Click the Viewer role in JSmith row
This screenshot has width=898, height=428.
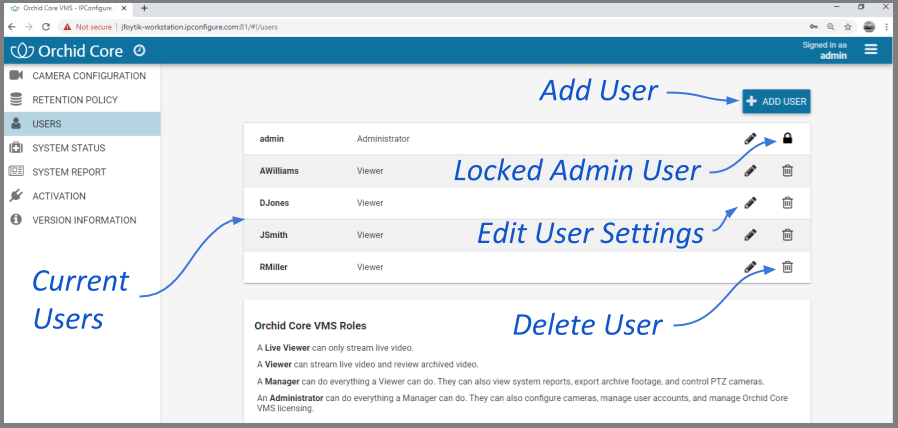(x=370, y=235)
